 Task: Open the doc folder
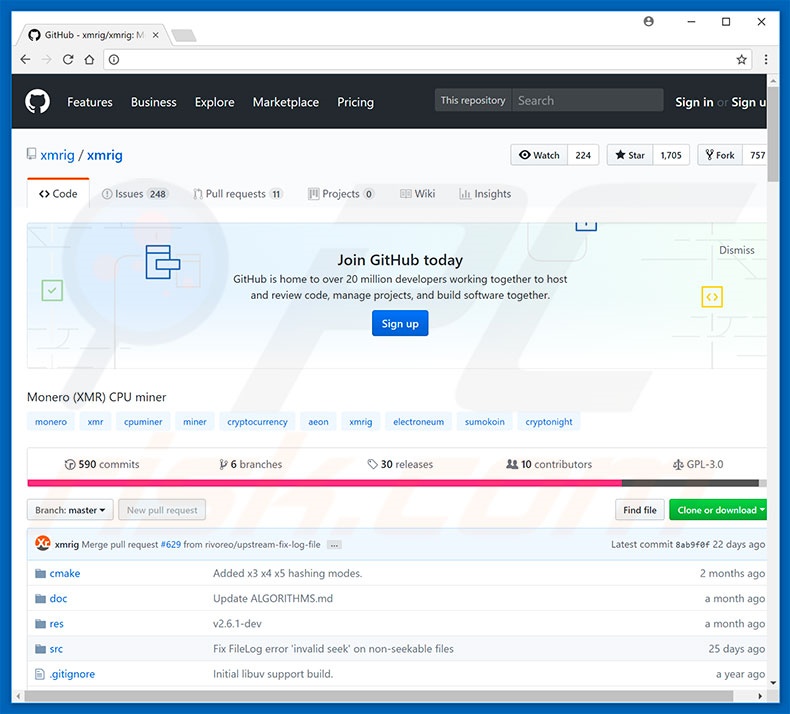(58, 599)
